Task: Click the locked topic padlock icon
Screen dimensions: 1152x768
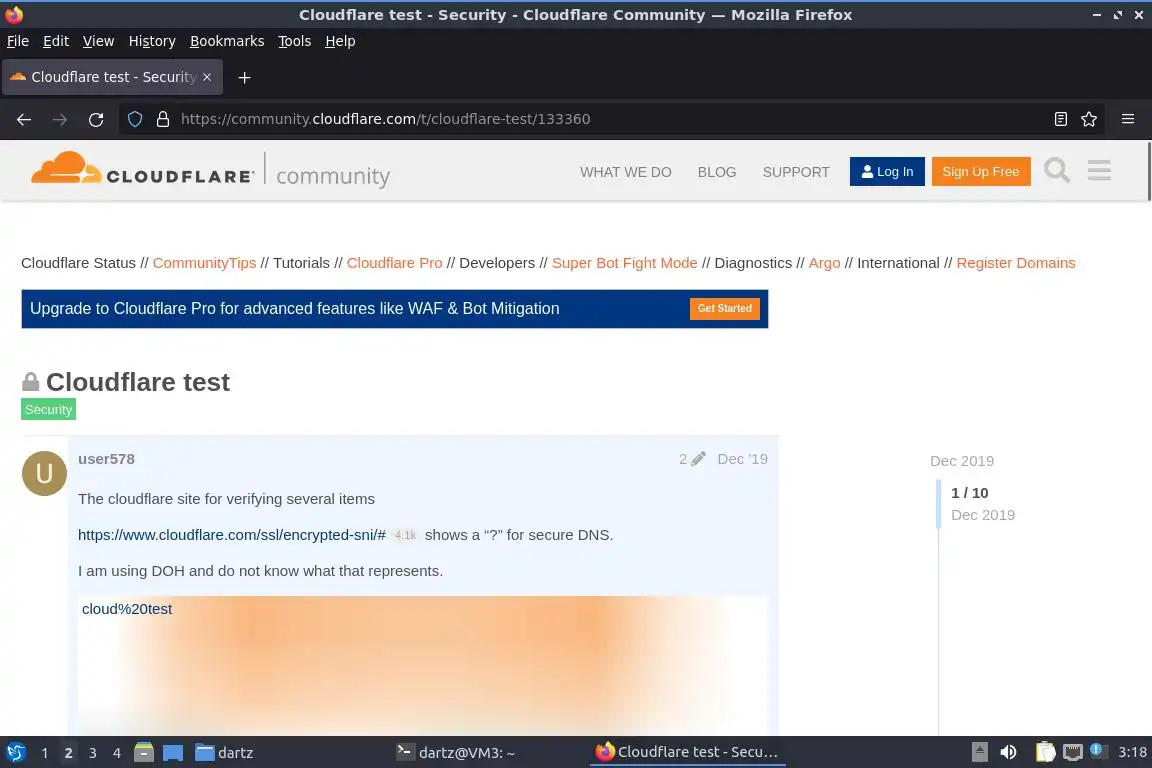Action: pyautogui.click(x=30, y=381)
